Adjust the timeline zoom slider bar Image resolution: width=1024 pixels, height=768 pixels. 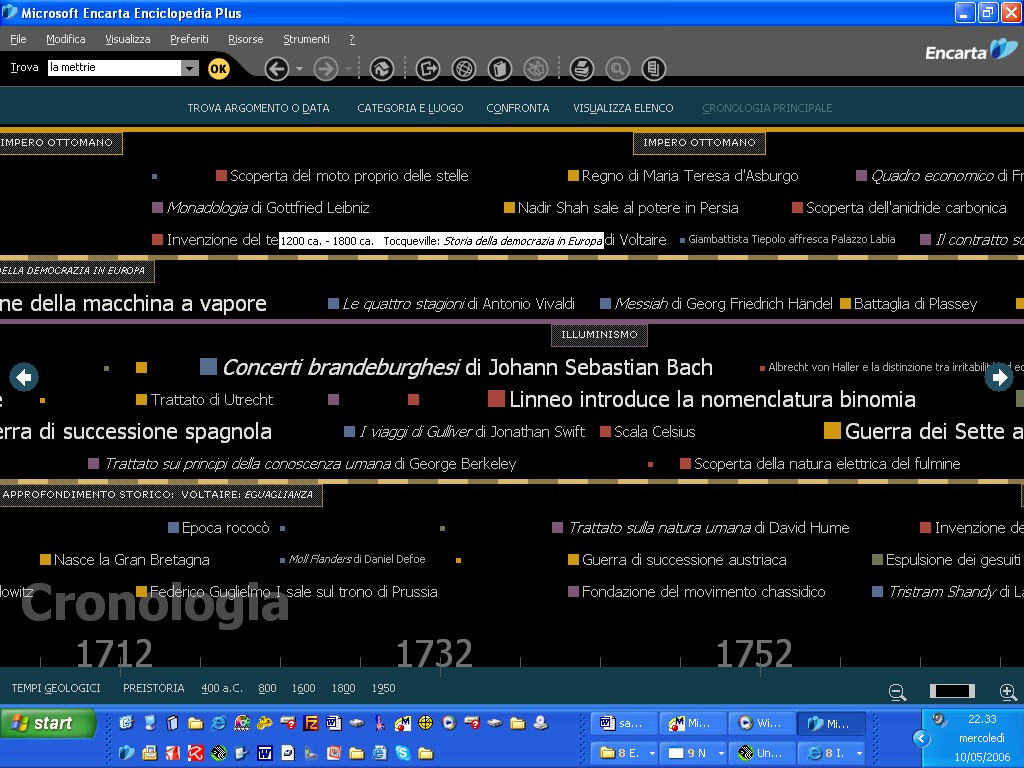click(952, 692)
